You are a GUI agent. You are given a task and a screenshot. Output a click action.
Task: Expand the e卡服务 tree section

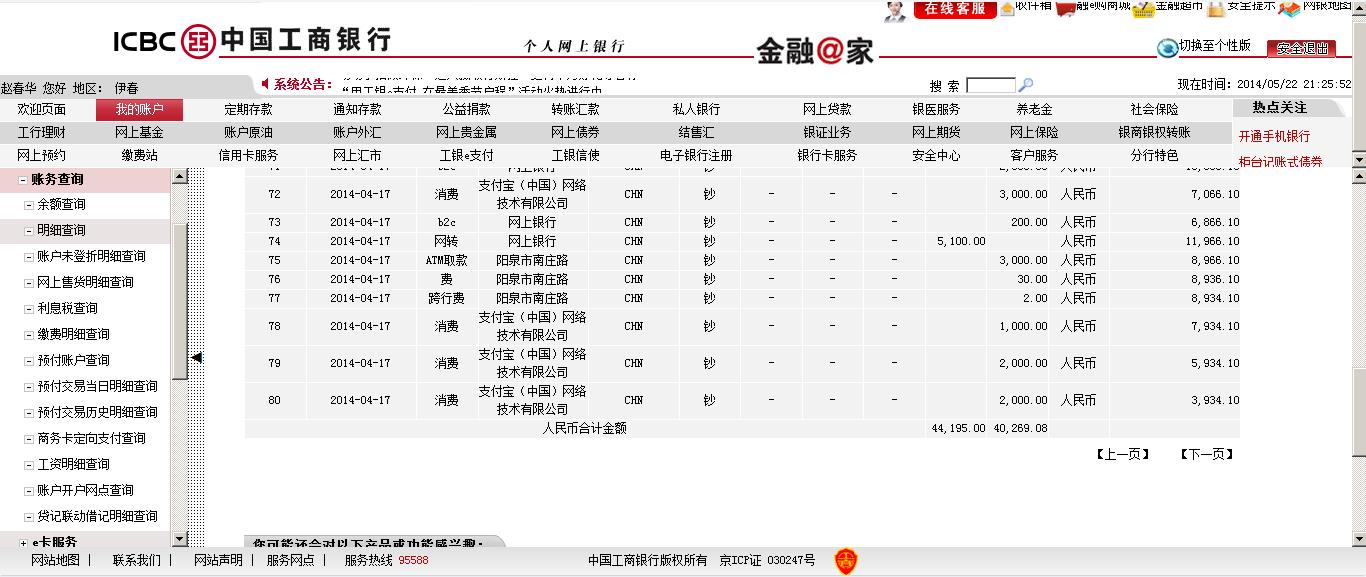pyautogui.click(x=24, y=542)
